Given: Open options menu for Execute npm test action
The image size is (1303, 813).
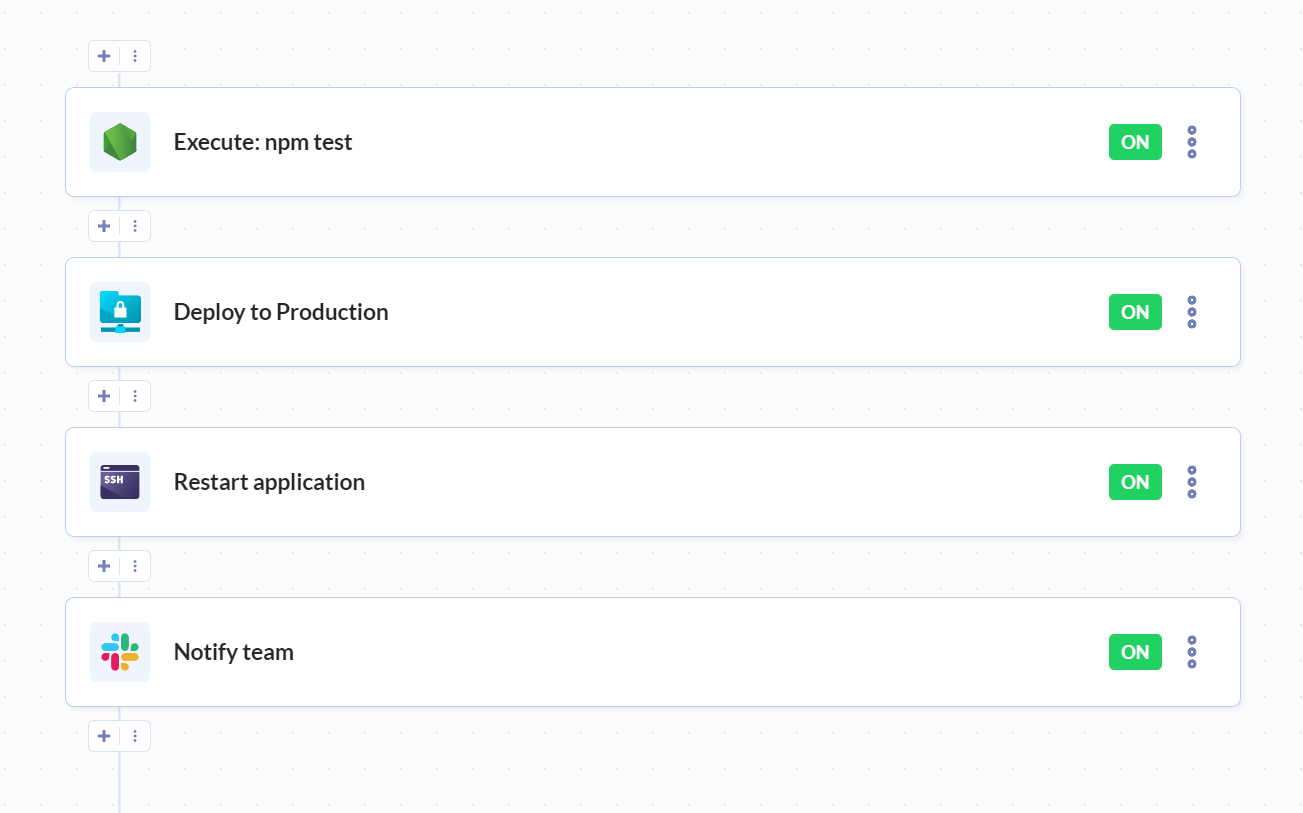Looking at the screenshot, I should click(x=1191, y=141).
